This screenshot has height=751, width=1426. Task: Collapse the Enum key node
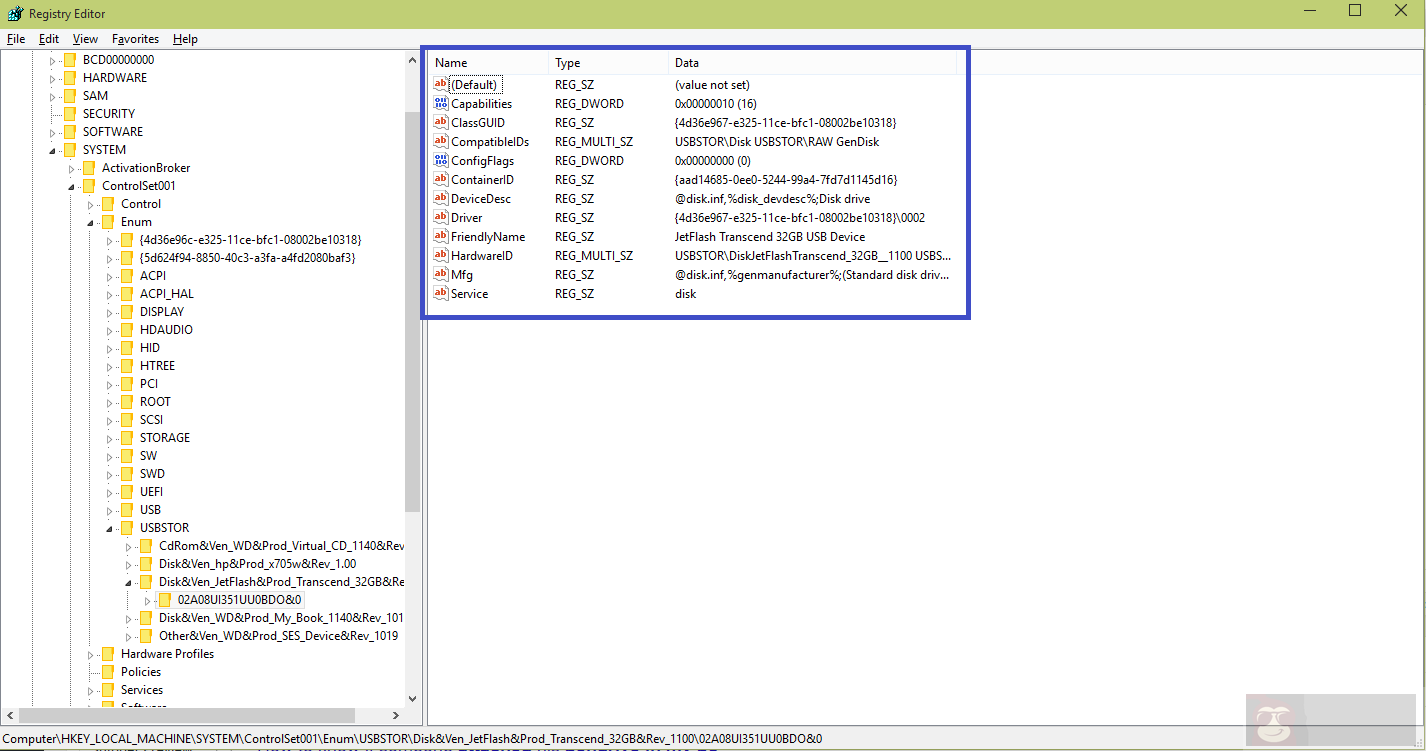pyautogui.click(x=90, y=222)
